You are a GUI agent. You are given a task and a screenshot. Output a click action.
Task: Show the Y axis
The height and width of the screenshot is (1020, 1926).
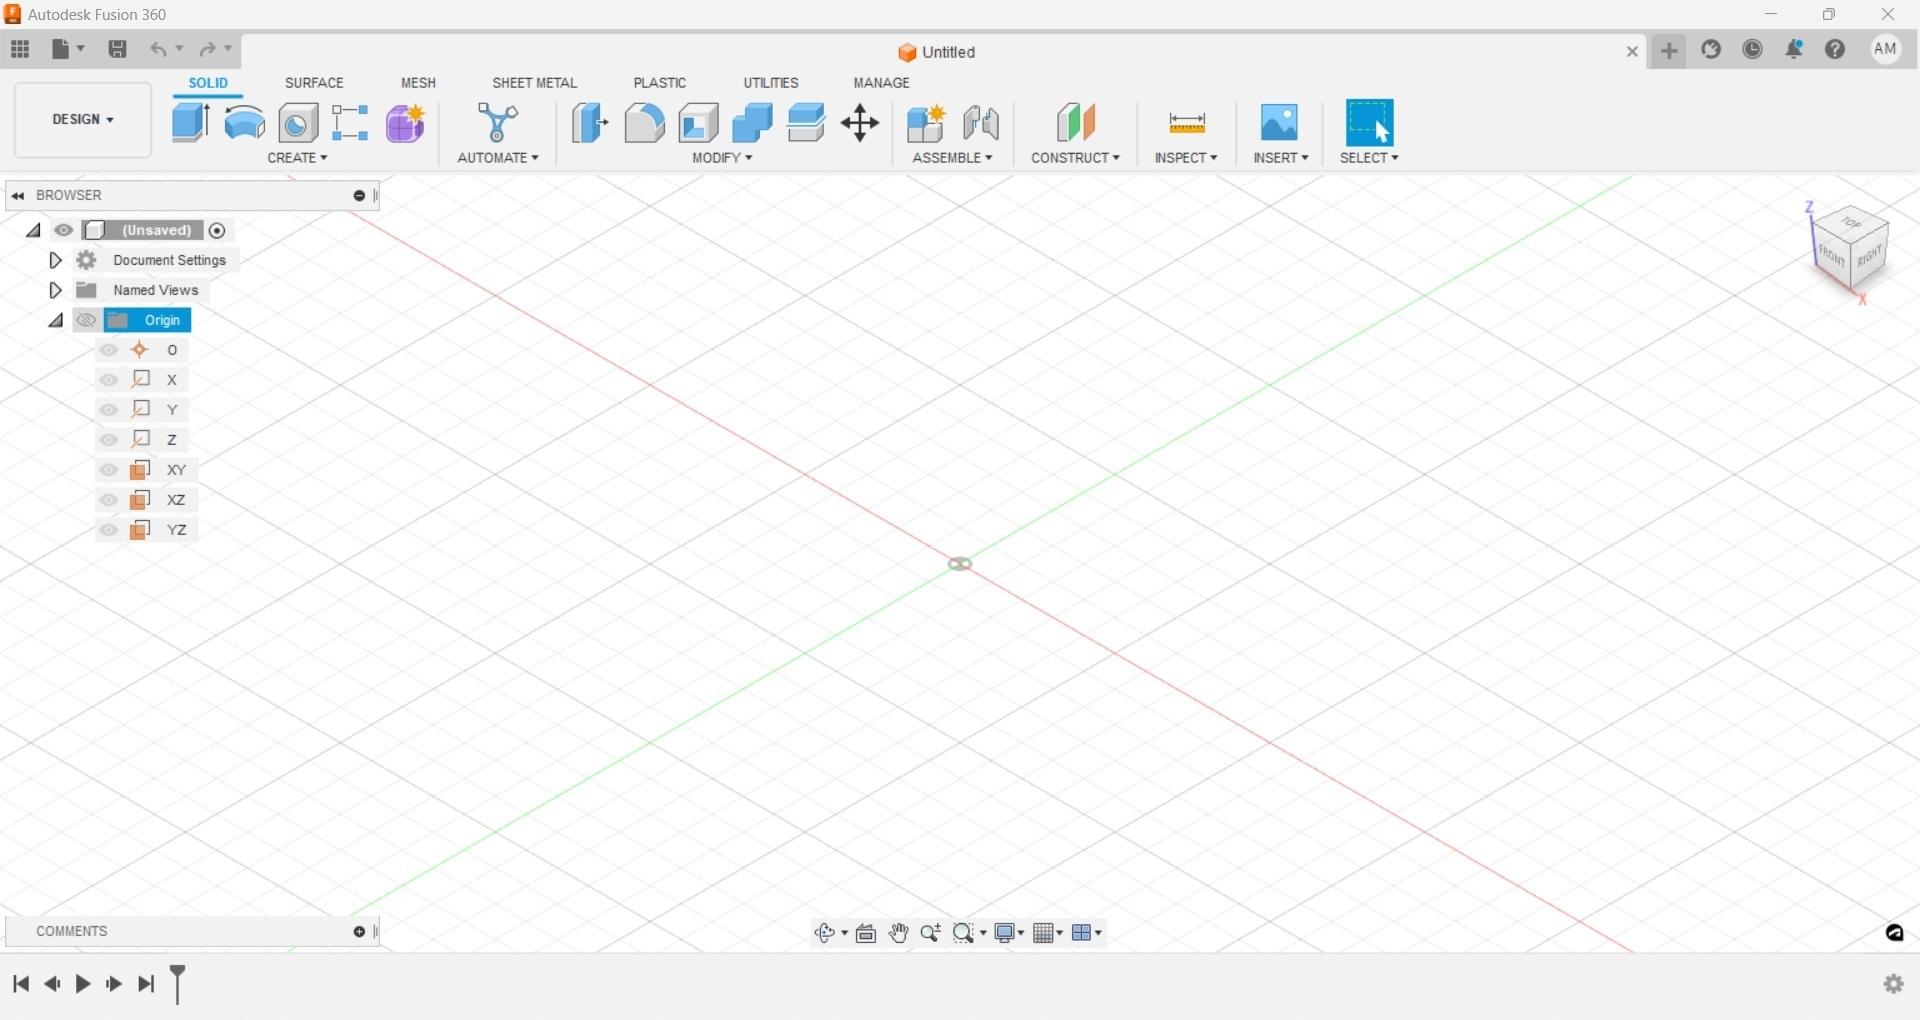pyautogui.click(x=109, y=411)
